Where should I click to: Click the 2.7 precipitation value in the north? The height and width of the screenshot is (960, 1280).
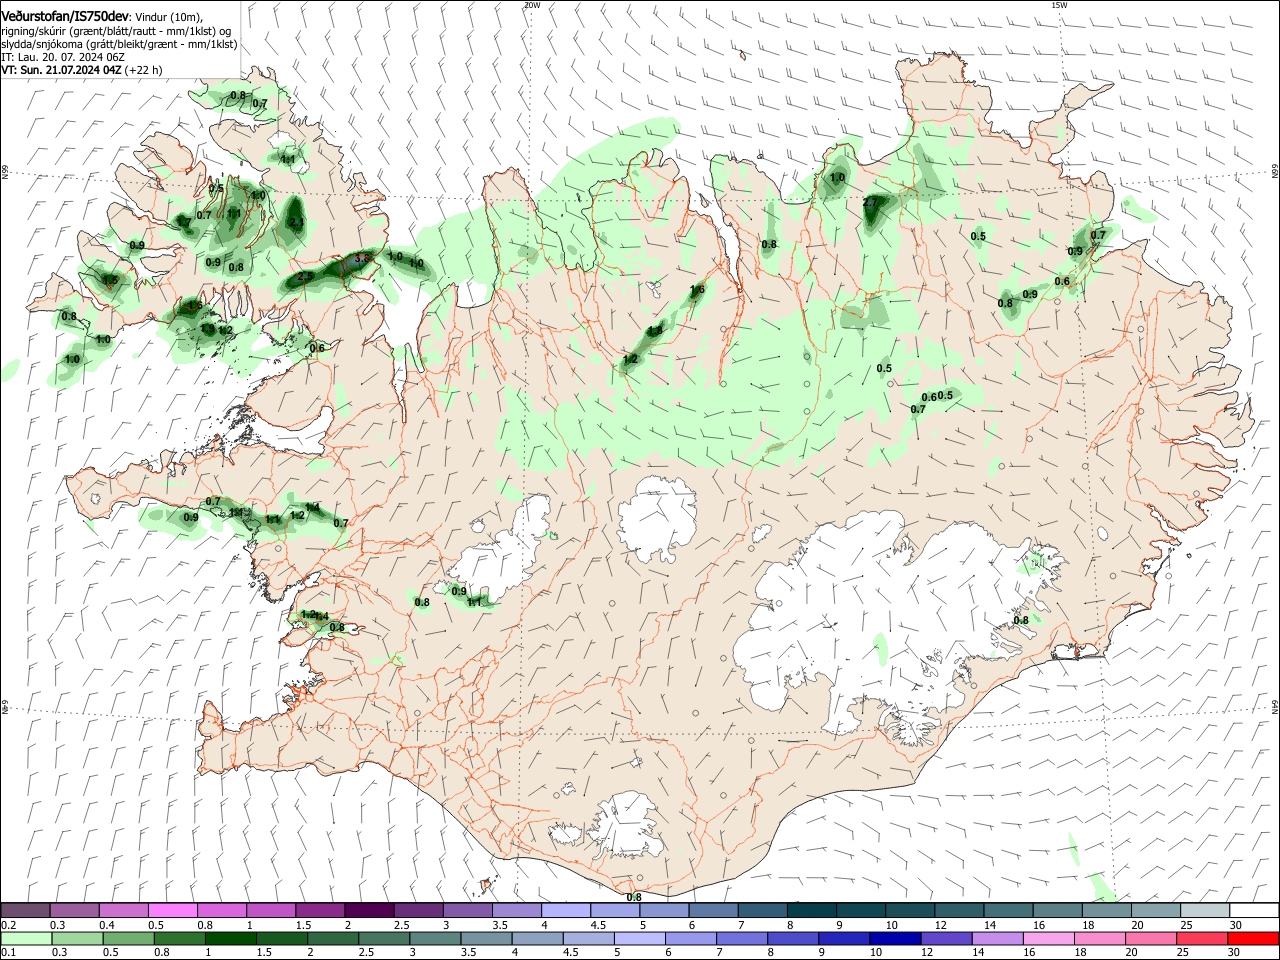(869, 202)
